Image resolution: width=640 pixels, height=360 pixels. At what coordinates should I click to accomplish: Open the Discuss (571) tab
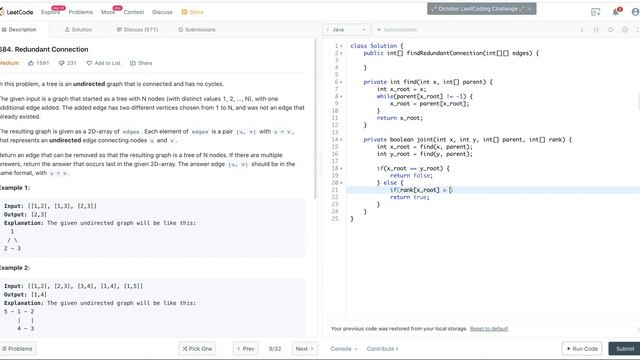tap(137, 30)
